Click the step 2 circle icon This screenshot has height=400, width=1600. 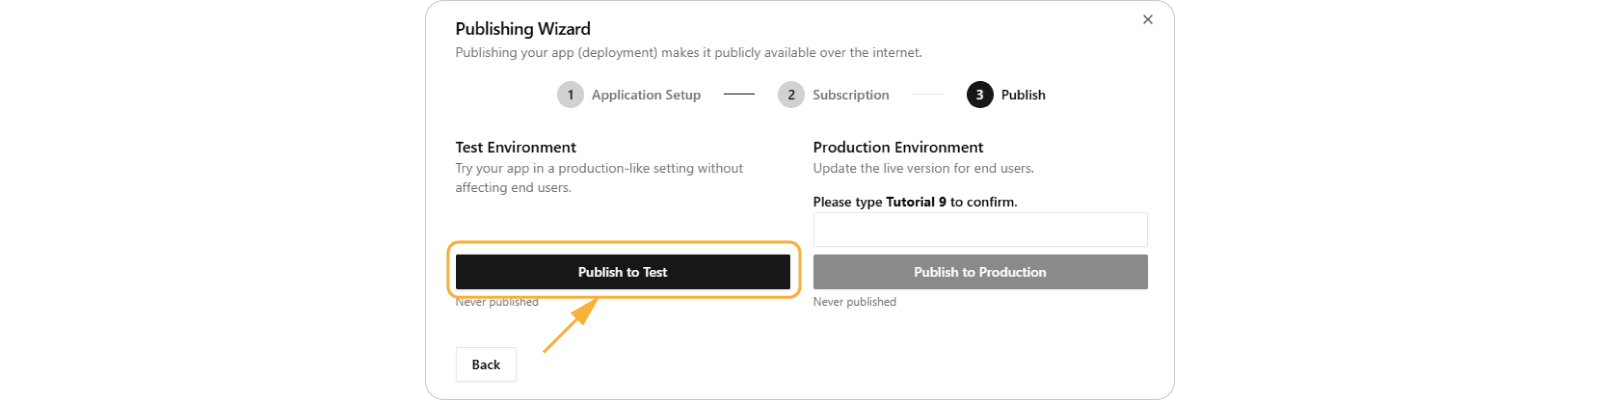(791, 95)
